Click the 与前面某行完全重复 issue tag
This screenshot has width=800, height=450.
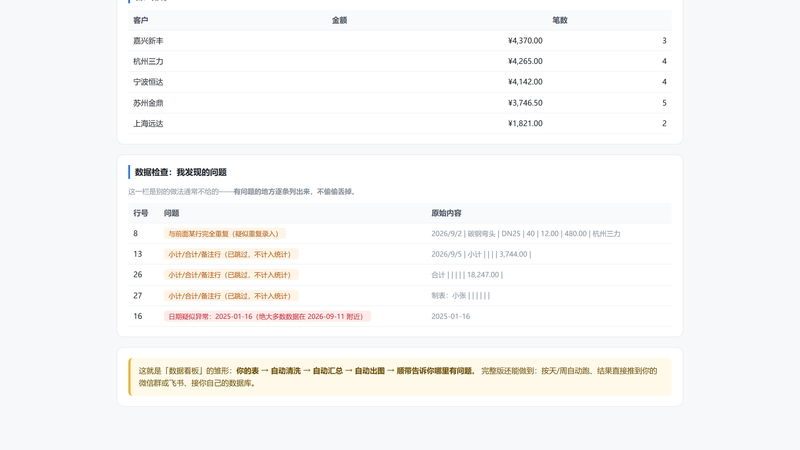click(x=224, y=234)
